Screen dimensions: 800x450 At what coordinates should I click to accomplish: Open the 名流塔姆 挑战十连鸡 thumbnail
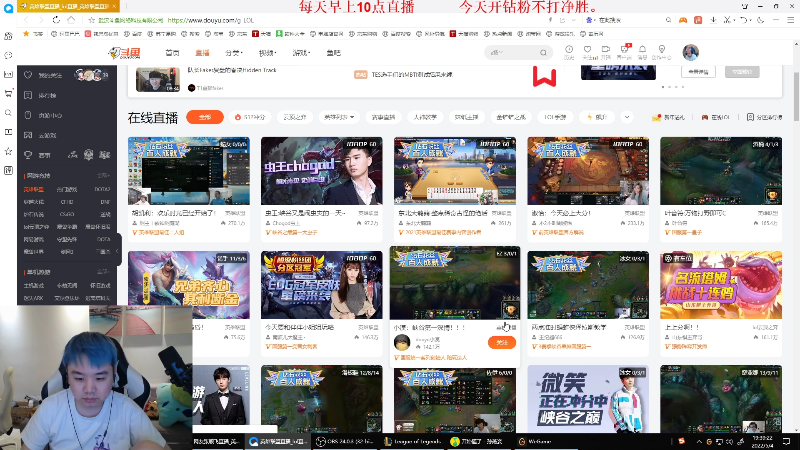pyautogui.click(x=721, y=285)
